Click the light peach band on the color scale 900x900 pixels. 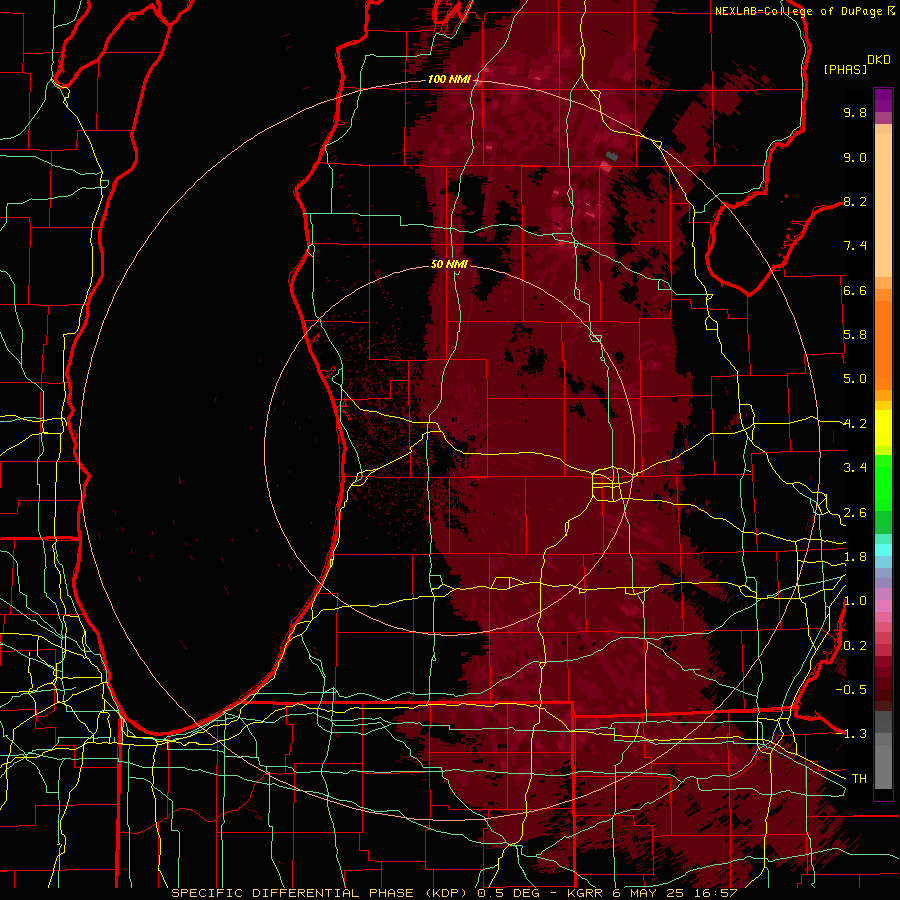[x=883, y=205]
